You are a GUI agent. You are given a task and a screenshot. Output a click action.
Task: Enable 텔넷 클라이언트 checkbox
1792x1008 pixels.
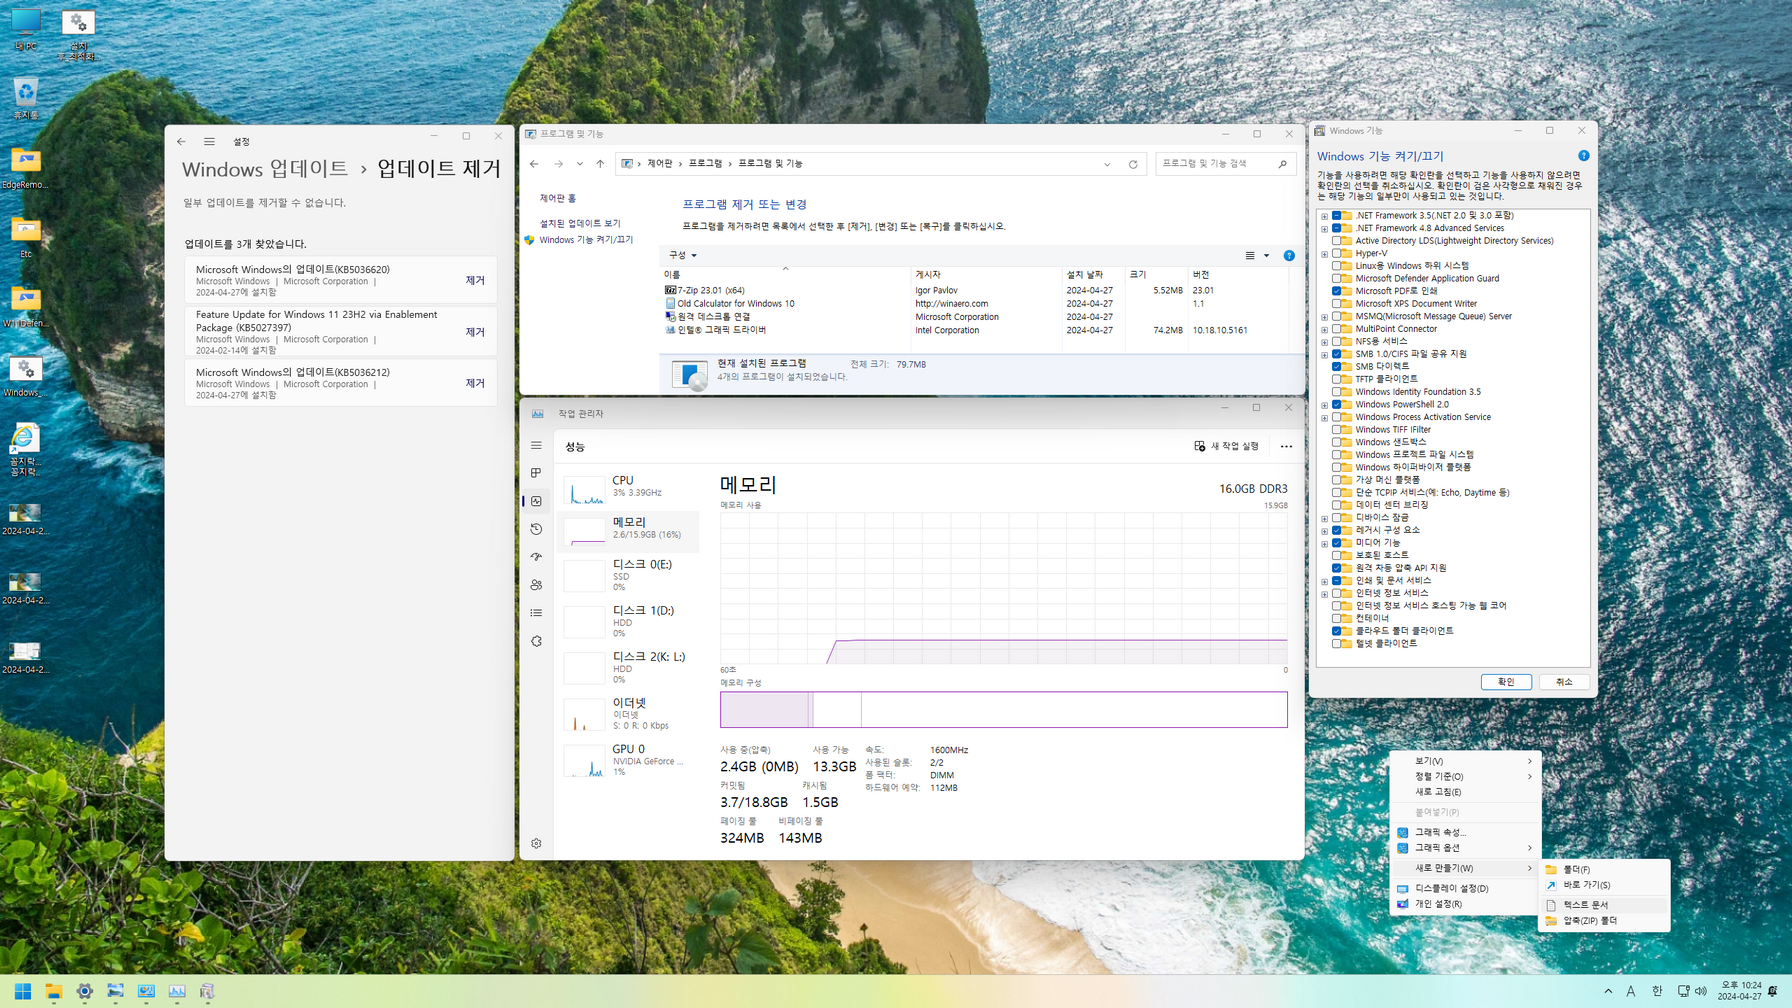[1337, 644]
